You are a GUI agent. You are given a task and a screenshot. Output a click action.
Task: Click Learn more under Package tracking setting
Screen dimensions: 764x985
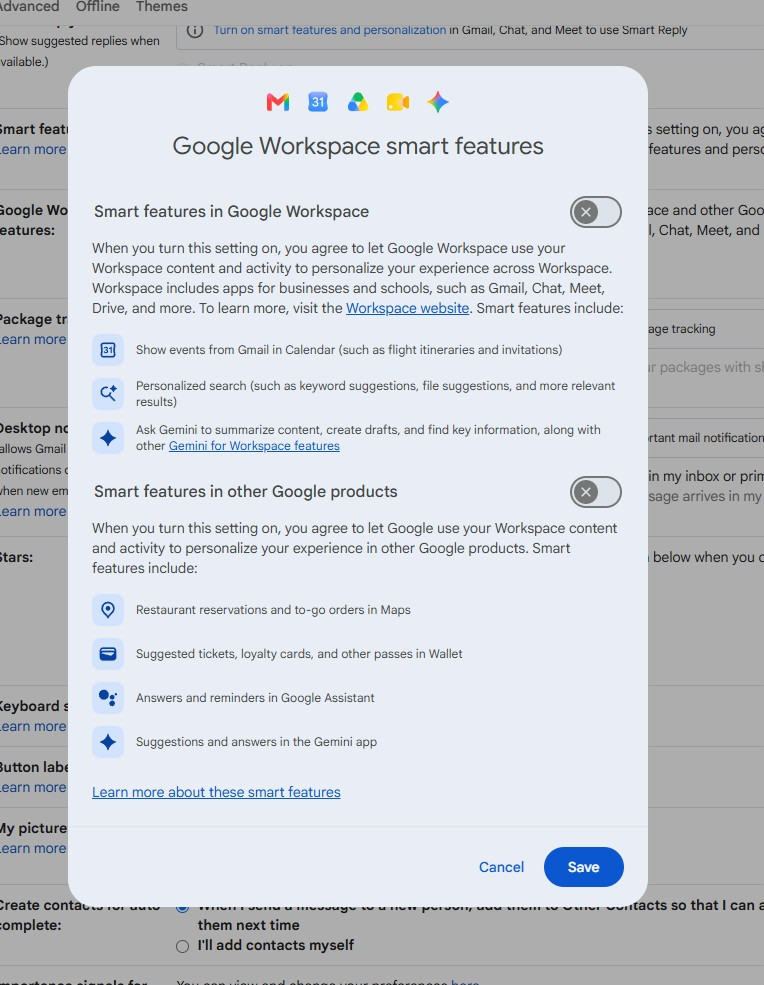click(x=33, y=339)
